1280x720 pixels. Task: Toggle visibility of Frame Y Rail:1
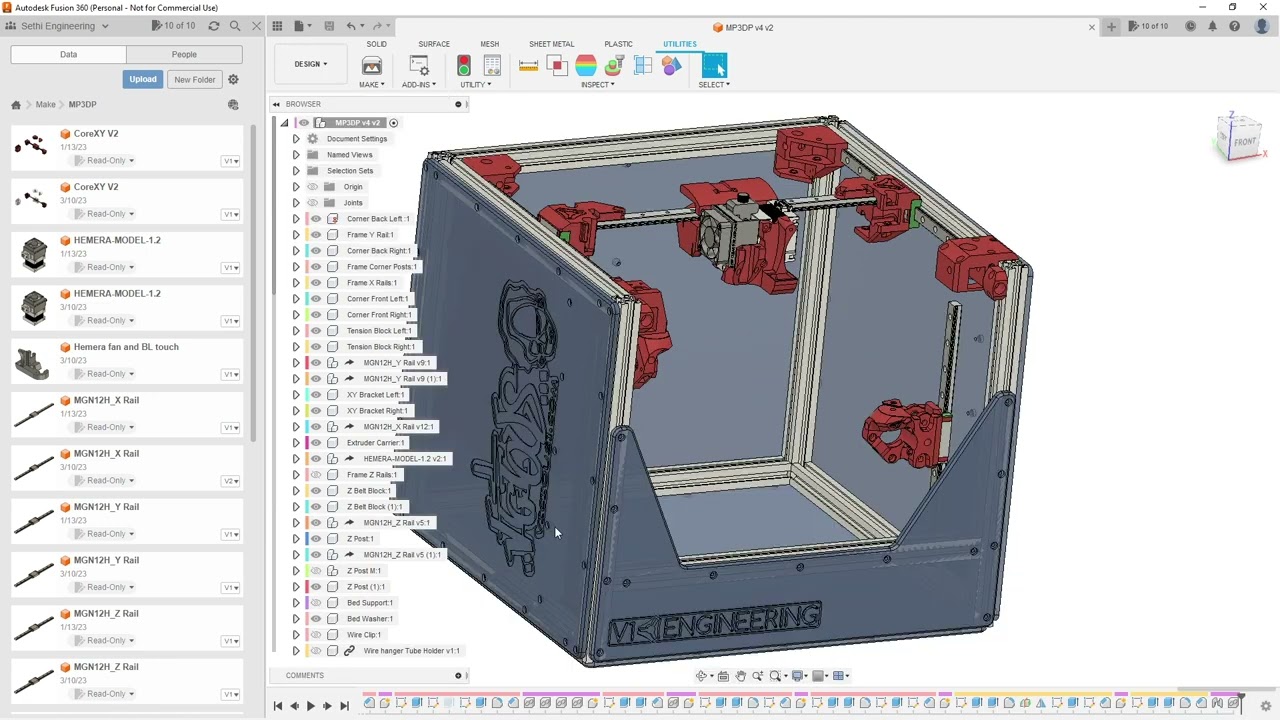point(316,235)
